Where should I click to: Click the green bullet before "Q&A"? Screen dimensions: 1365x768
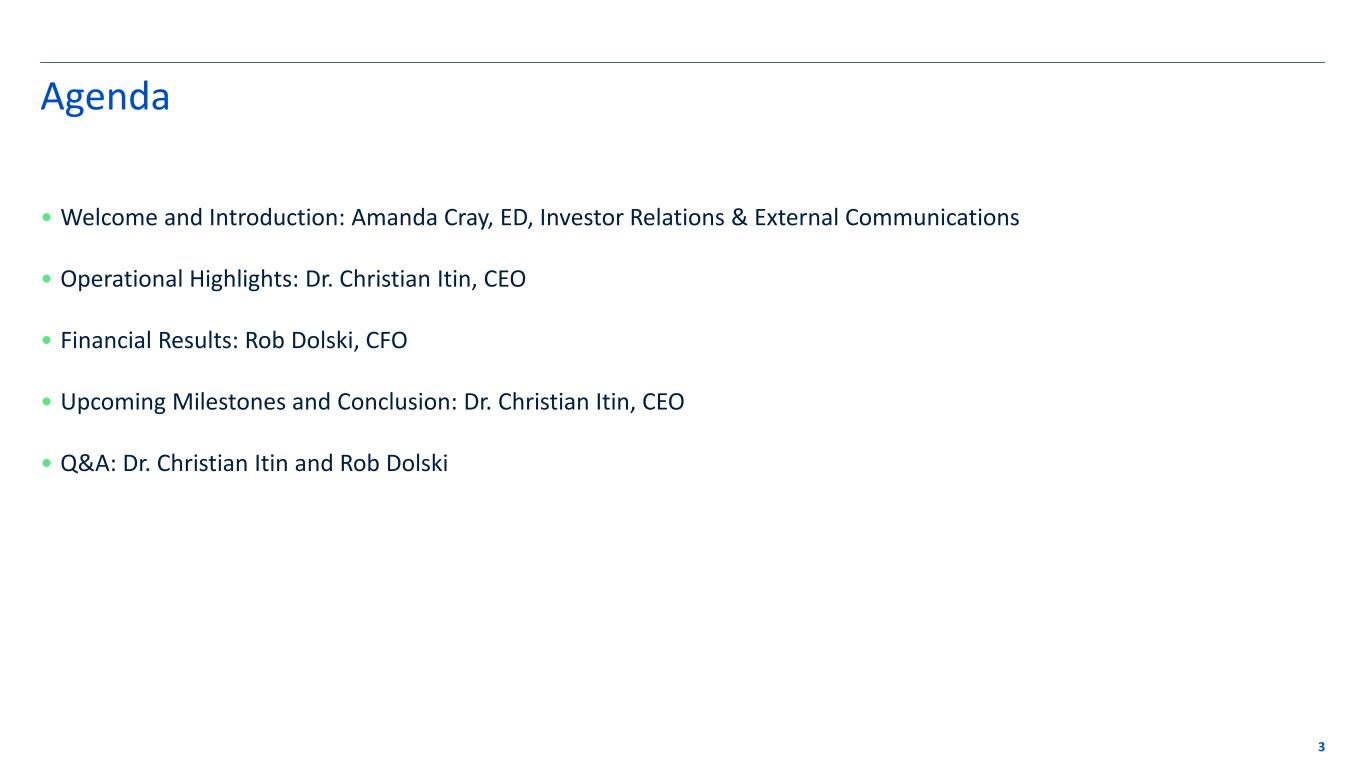[x=47, y=465]
